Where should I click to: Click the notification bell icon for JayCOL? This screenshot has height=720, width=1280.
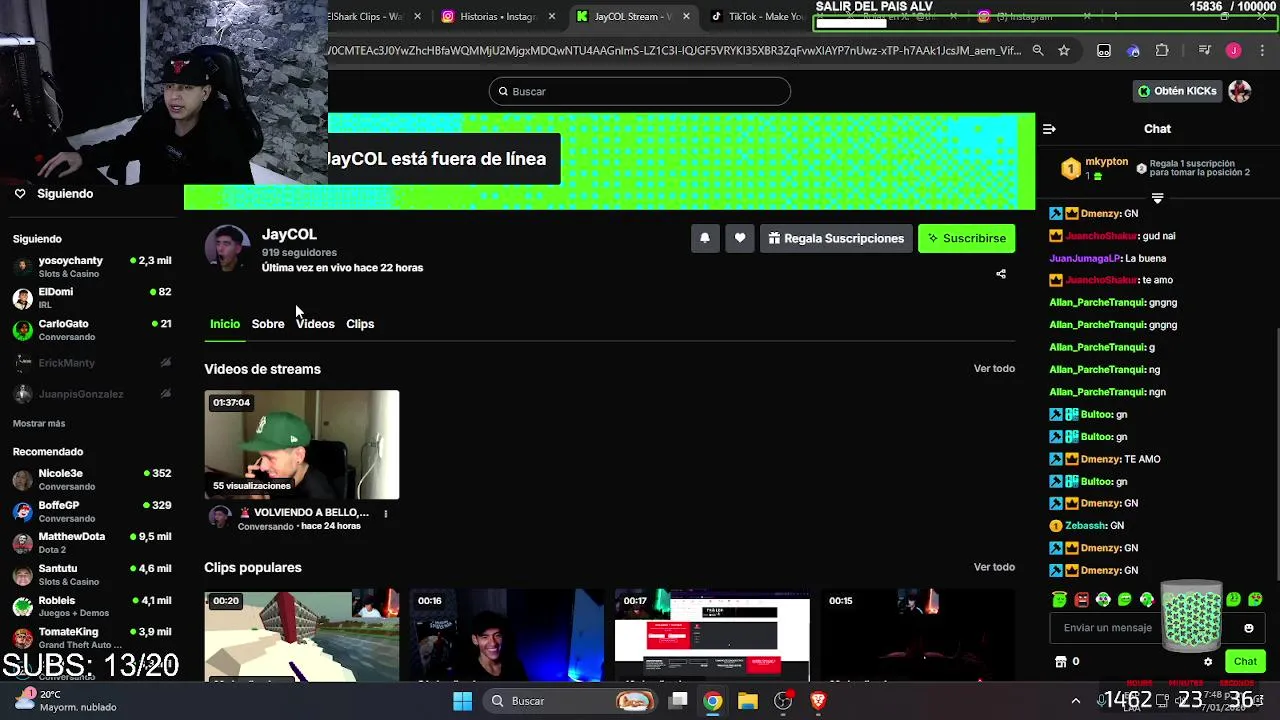coord(704,238)
